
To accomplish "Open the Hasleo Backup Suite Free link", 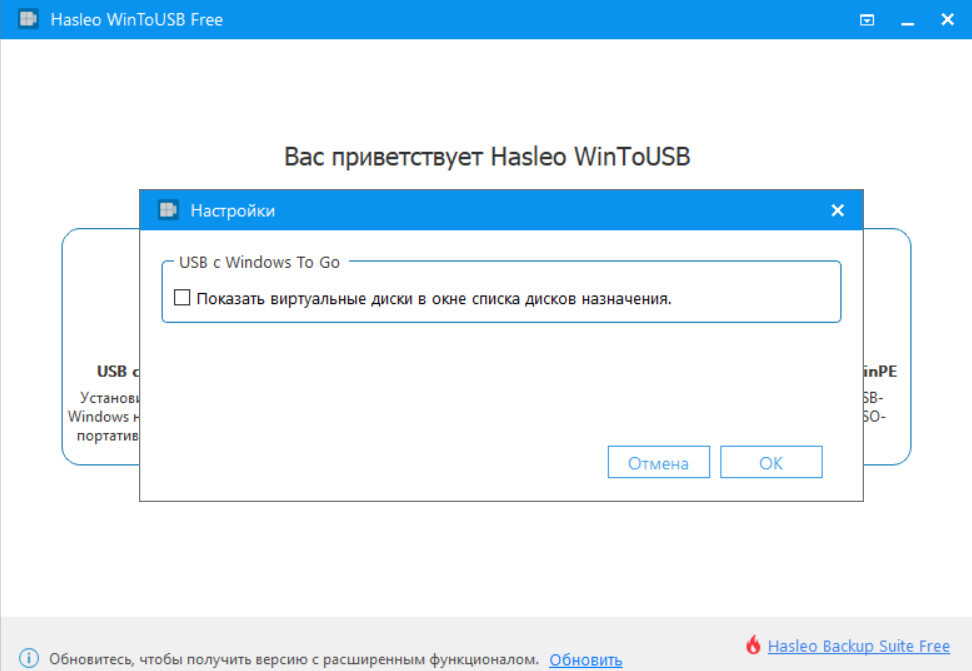I will (x=859, y=646).
